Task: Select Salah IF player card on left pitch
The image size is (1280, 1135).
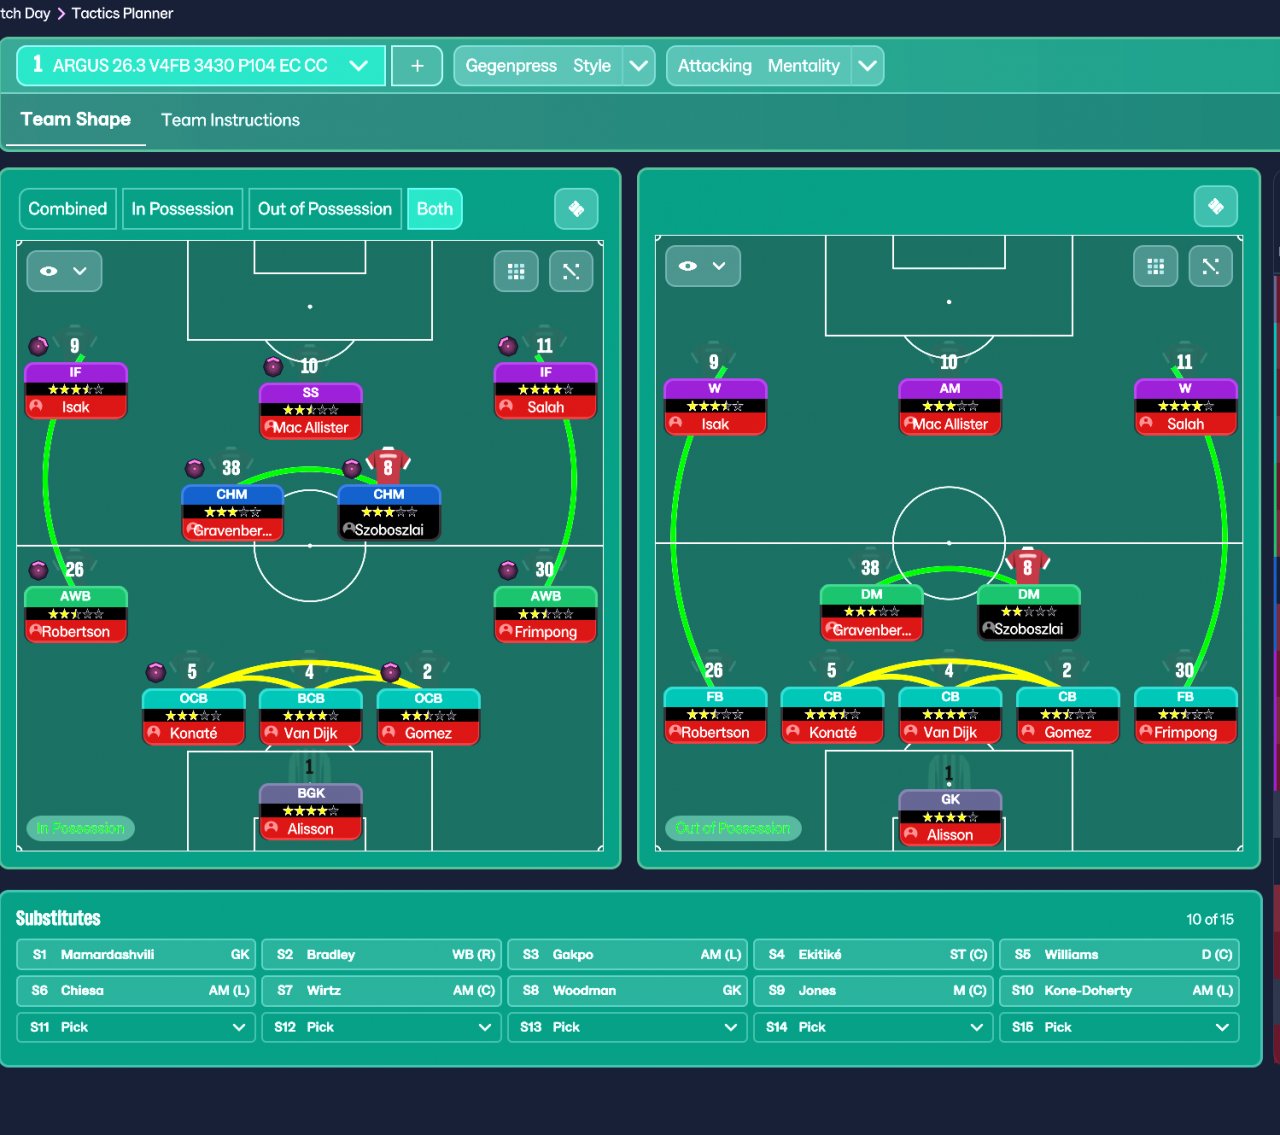Action: click(546, 391)
